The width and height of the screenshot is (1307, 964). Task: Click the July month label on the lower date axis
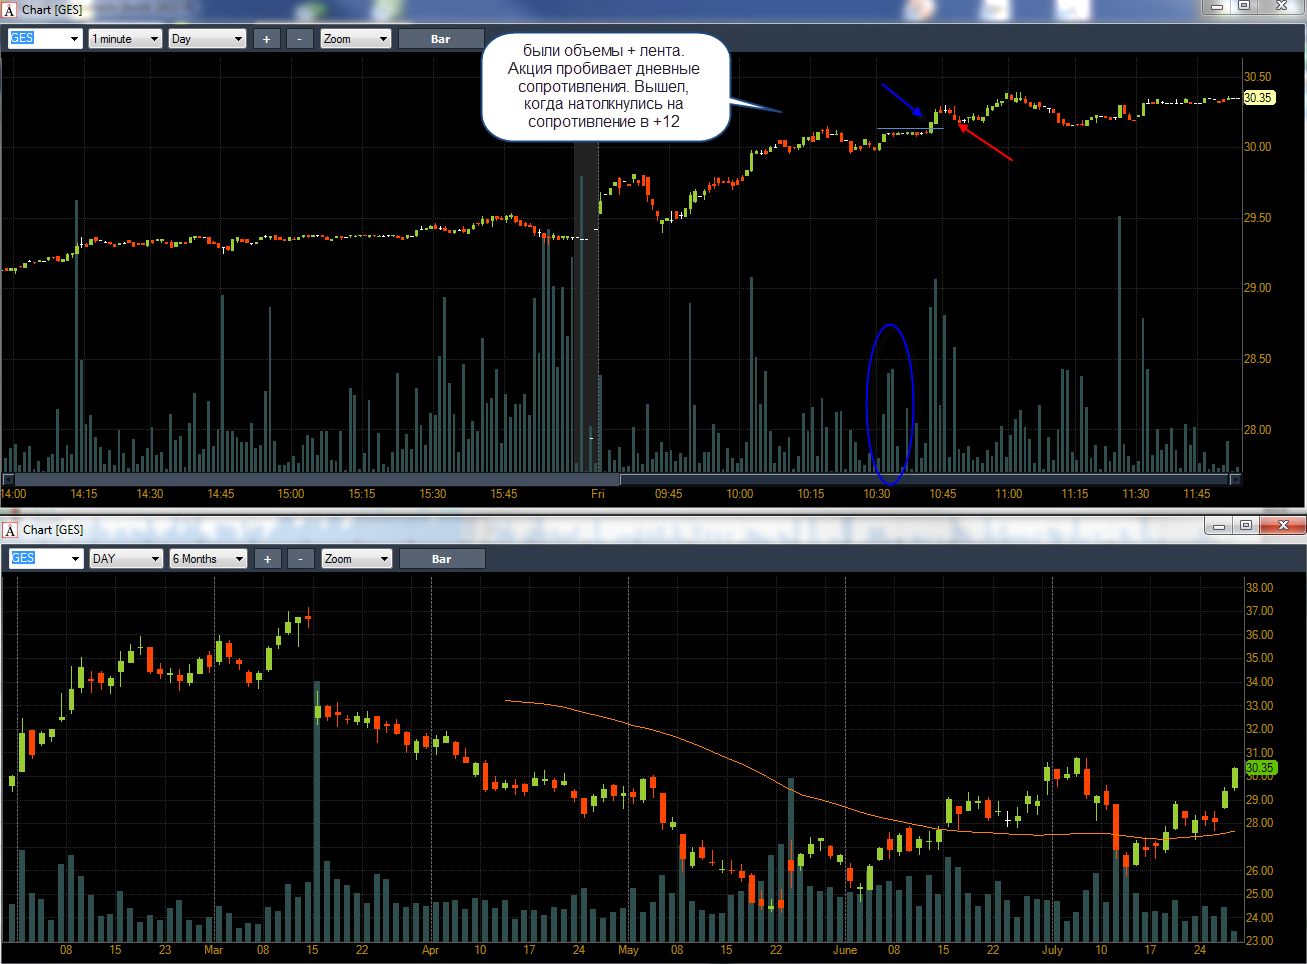[1052, 950]
